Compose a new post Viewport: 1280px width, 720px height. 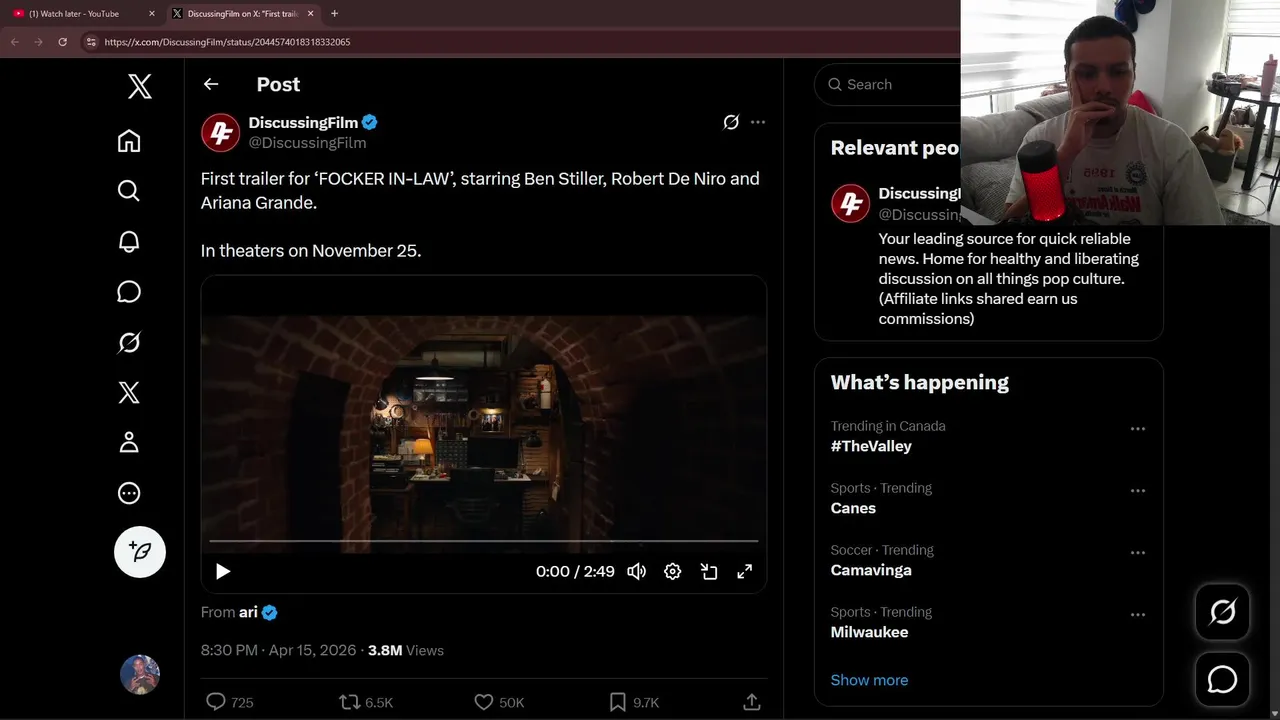tap(140, 551)
